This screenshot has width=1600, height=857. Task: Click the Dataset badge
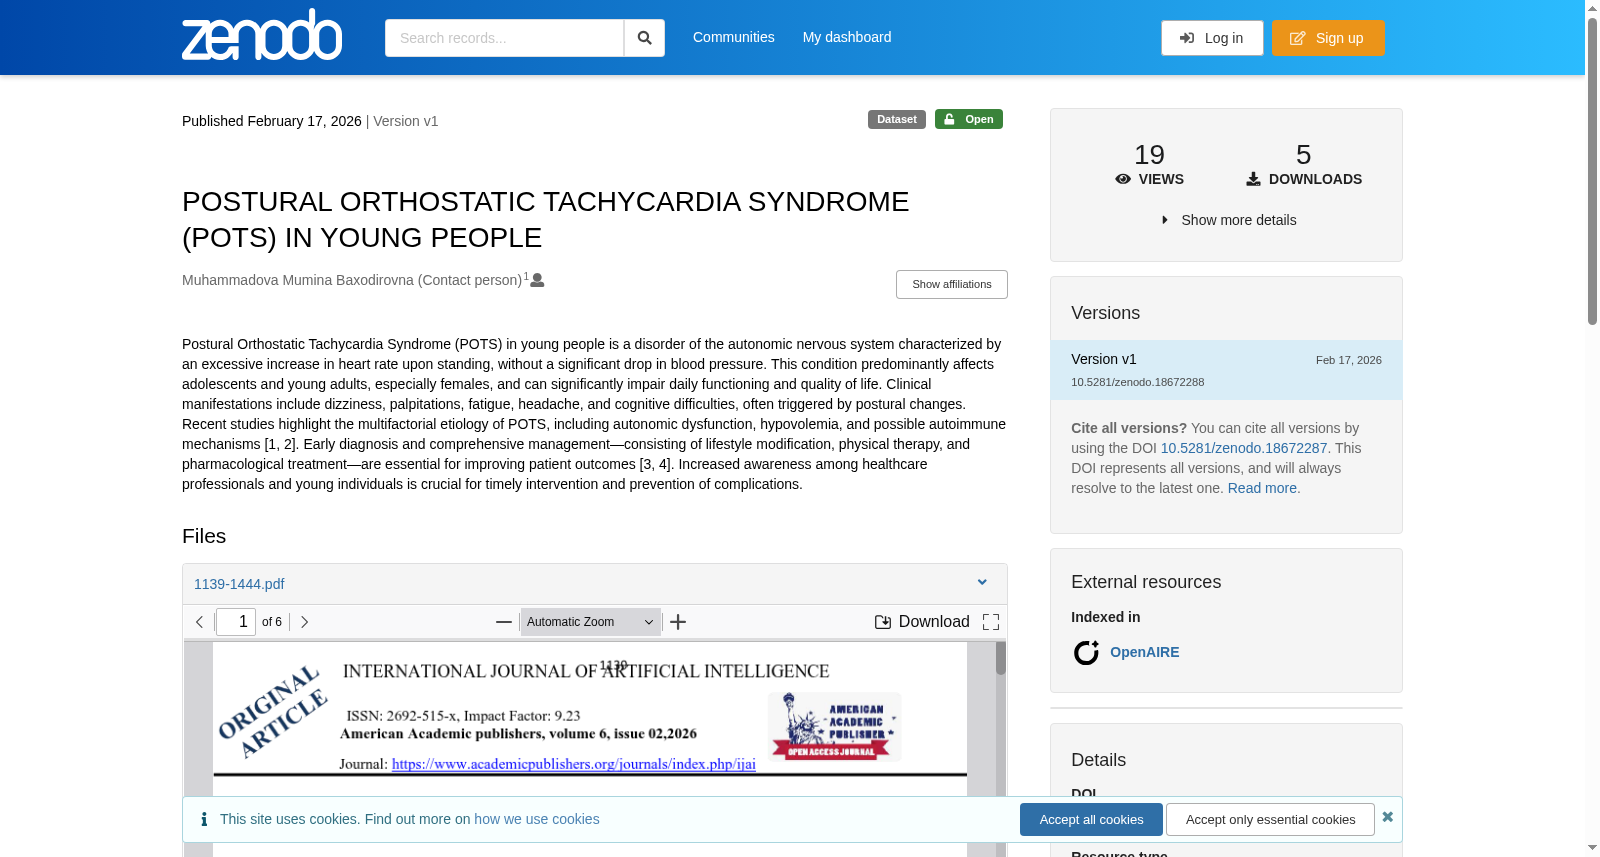pyautogui.click(x=897, y=119)
